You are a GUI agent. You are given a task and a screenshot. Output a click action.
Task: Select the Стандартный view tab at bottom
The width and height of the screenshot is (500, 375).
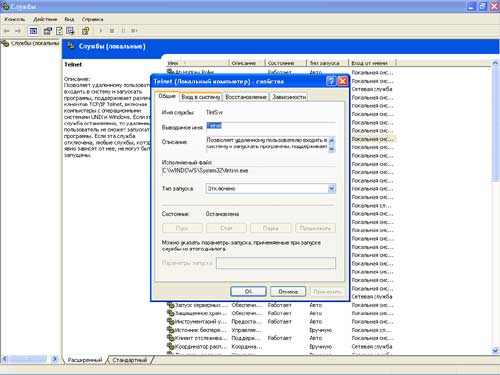tap(130, 360)
